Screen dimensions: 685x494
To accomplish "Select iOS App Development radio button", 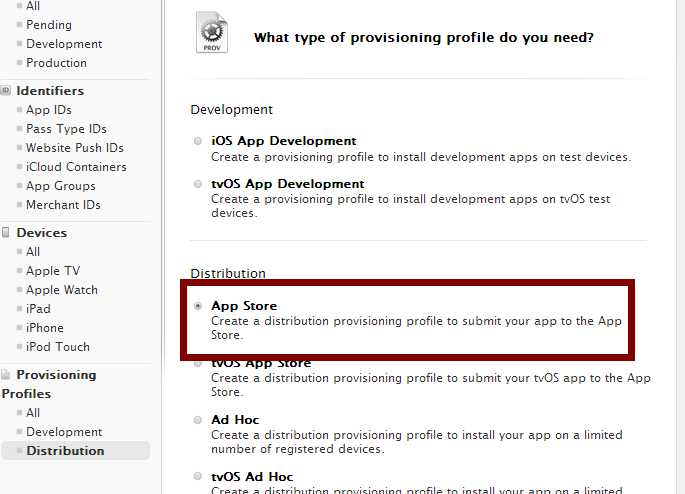I will (198, 141).
